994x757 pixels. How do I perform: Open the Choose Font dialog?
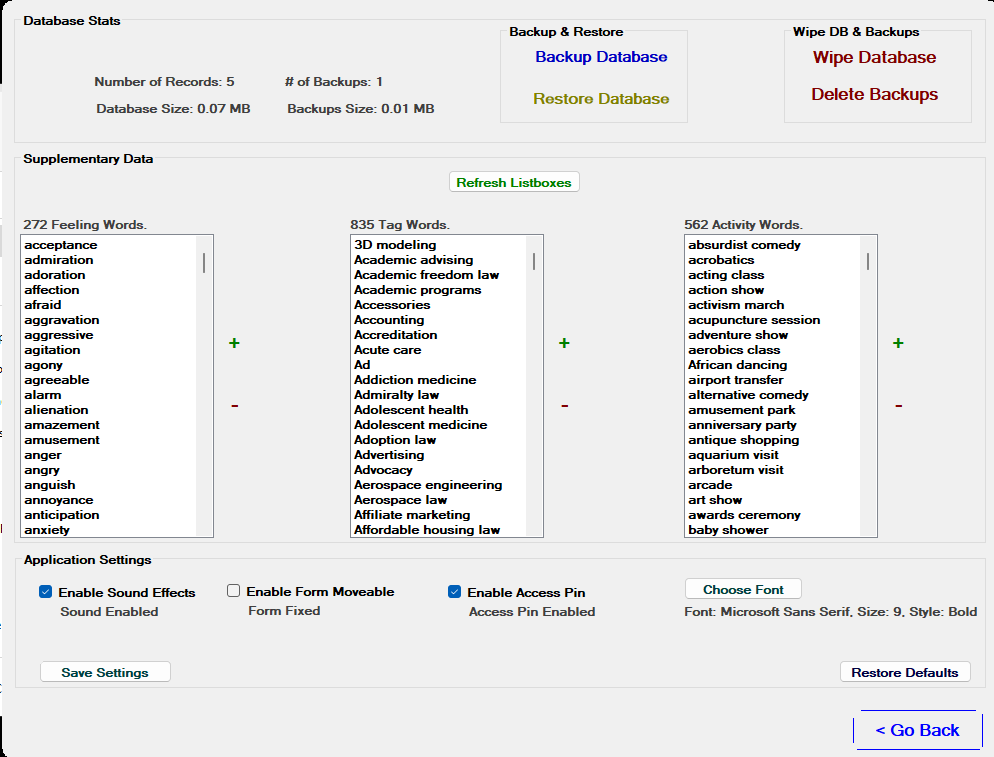click(x=743, y=590)
